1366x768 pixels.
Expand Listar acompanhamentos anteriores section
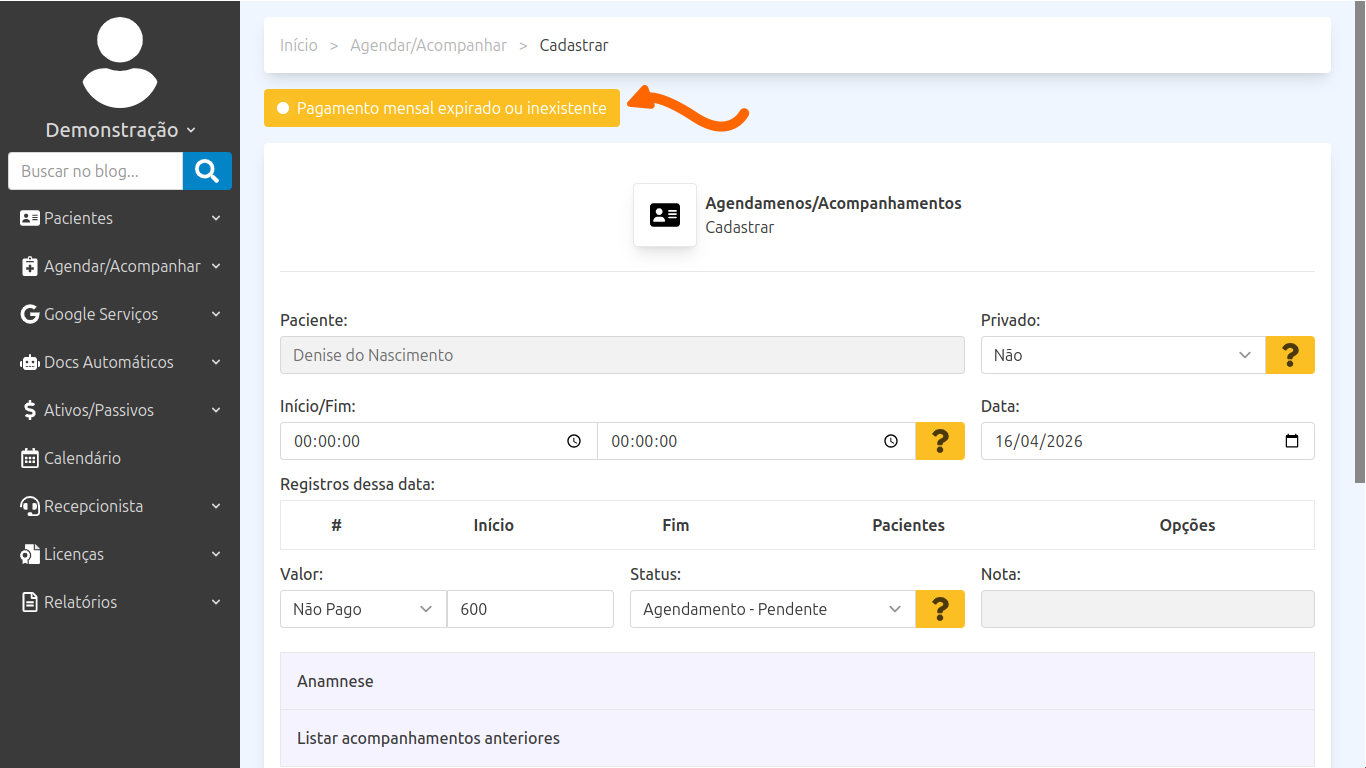pos(797,738)
